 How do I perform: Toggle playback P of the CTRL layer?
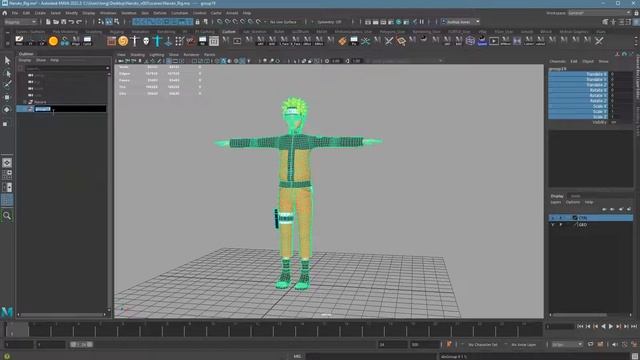[x=561, y=218]
